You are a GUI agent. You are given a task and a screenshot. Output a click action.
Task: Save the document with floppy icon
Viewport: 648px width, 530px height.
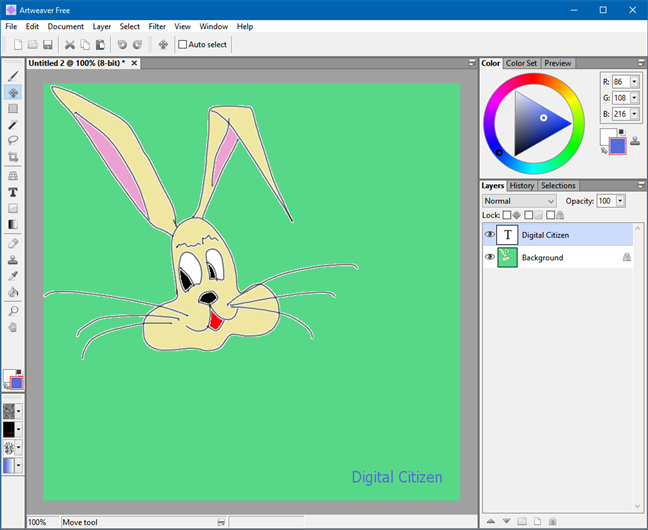click(48, 45)
